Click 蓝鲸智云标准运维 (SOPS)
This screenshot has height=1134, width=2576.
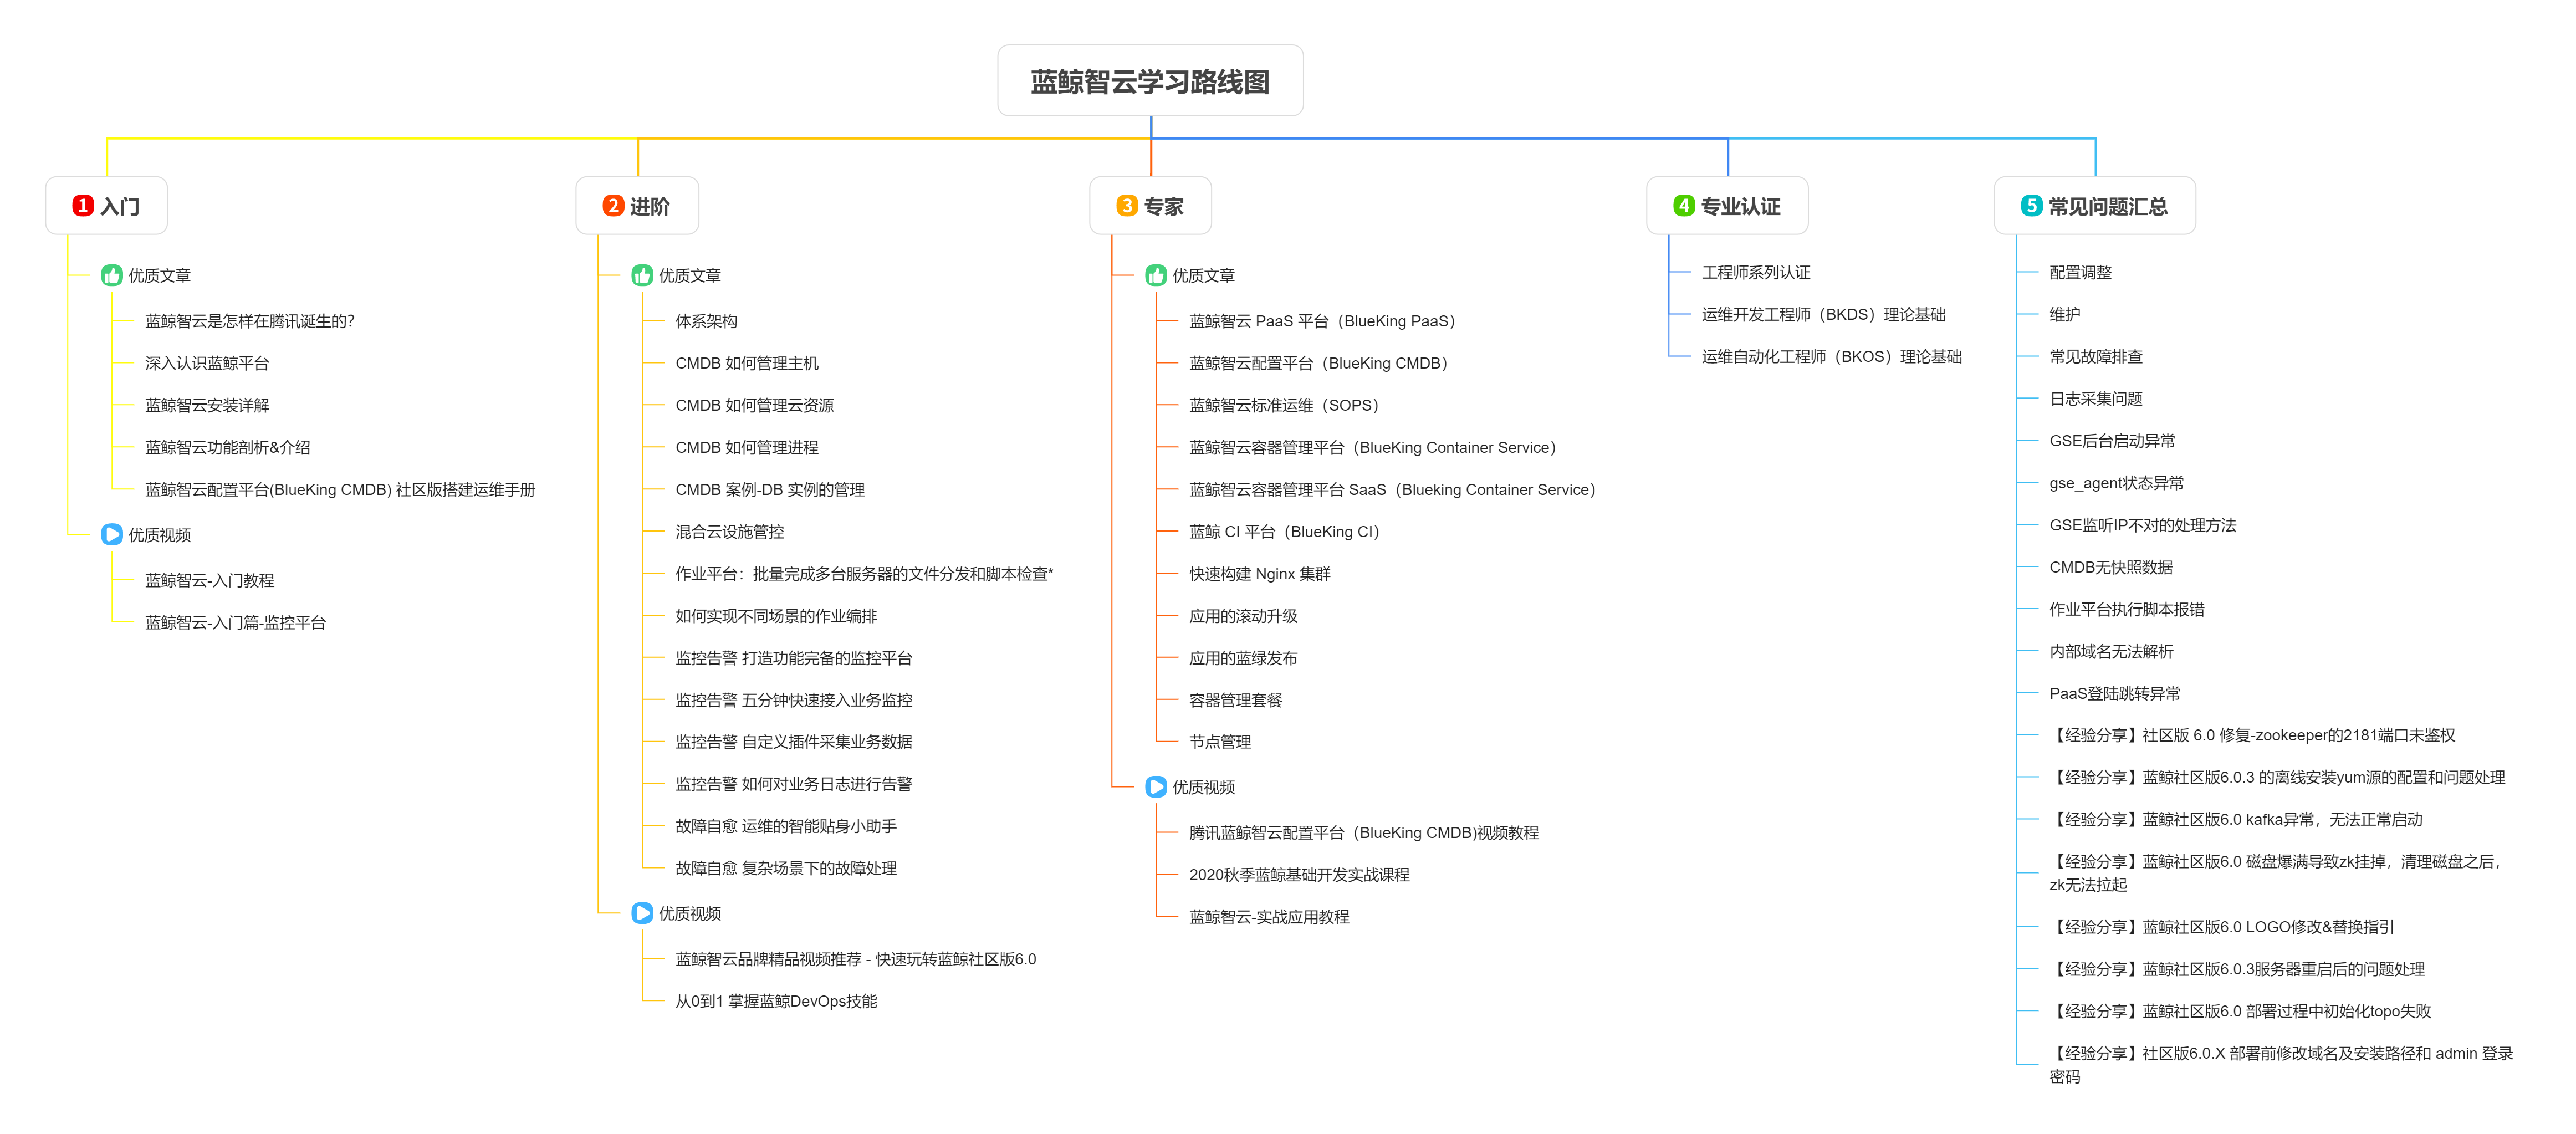pyautogui.click(x=1286, y=405)
